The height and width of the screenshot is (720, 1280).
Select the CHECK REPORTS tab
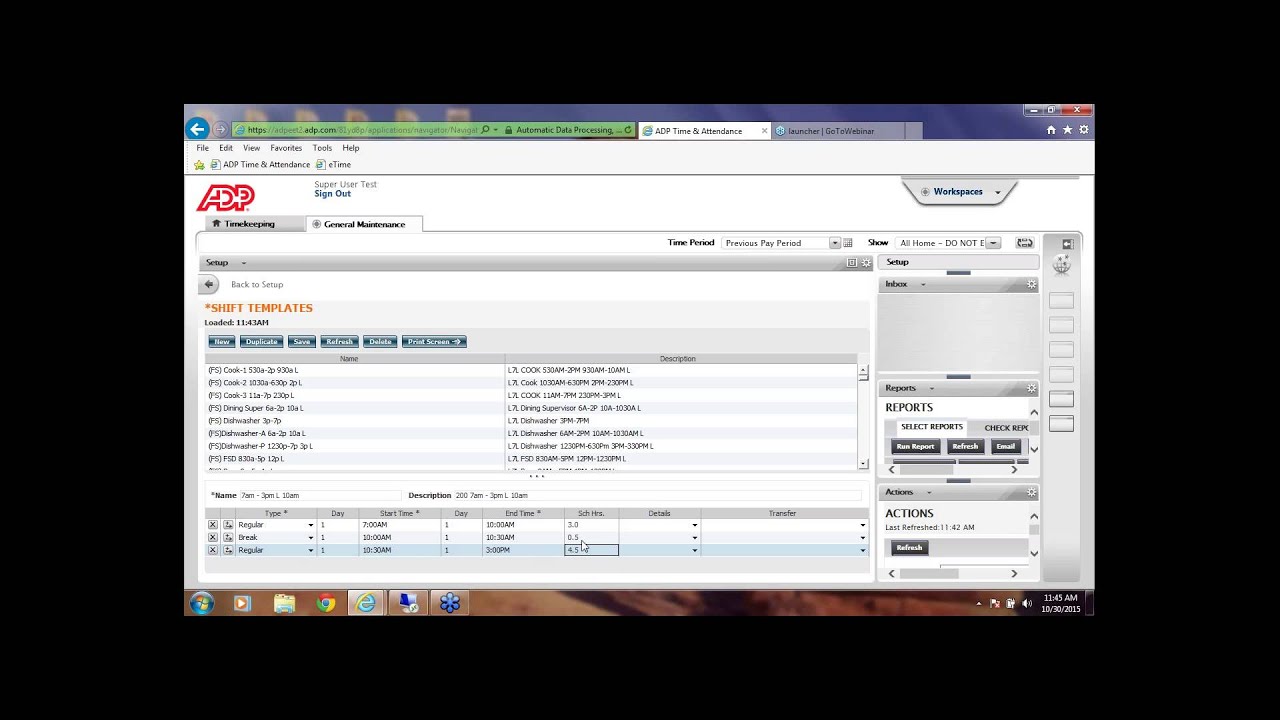[x=1006, y=428]
